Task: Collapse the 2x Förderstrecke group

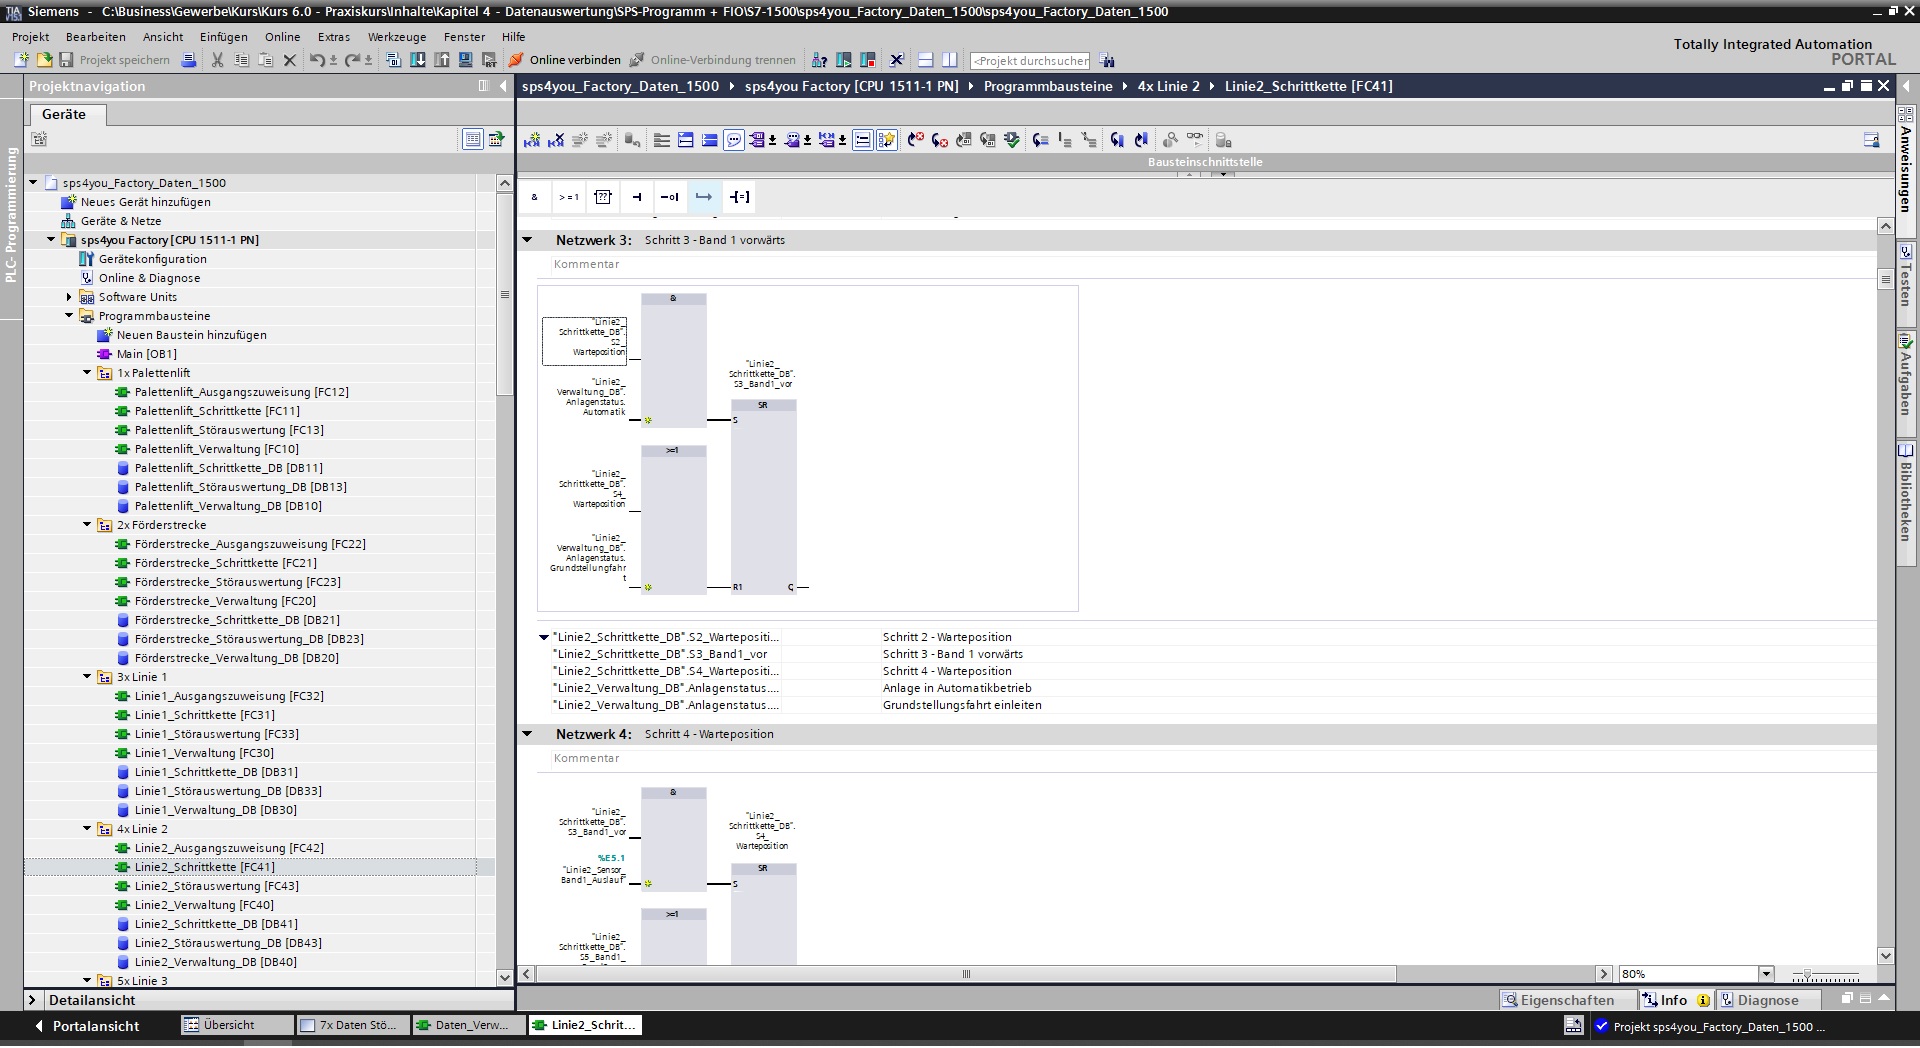Action: click(87, 525)
